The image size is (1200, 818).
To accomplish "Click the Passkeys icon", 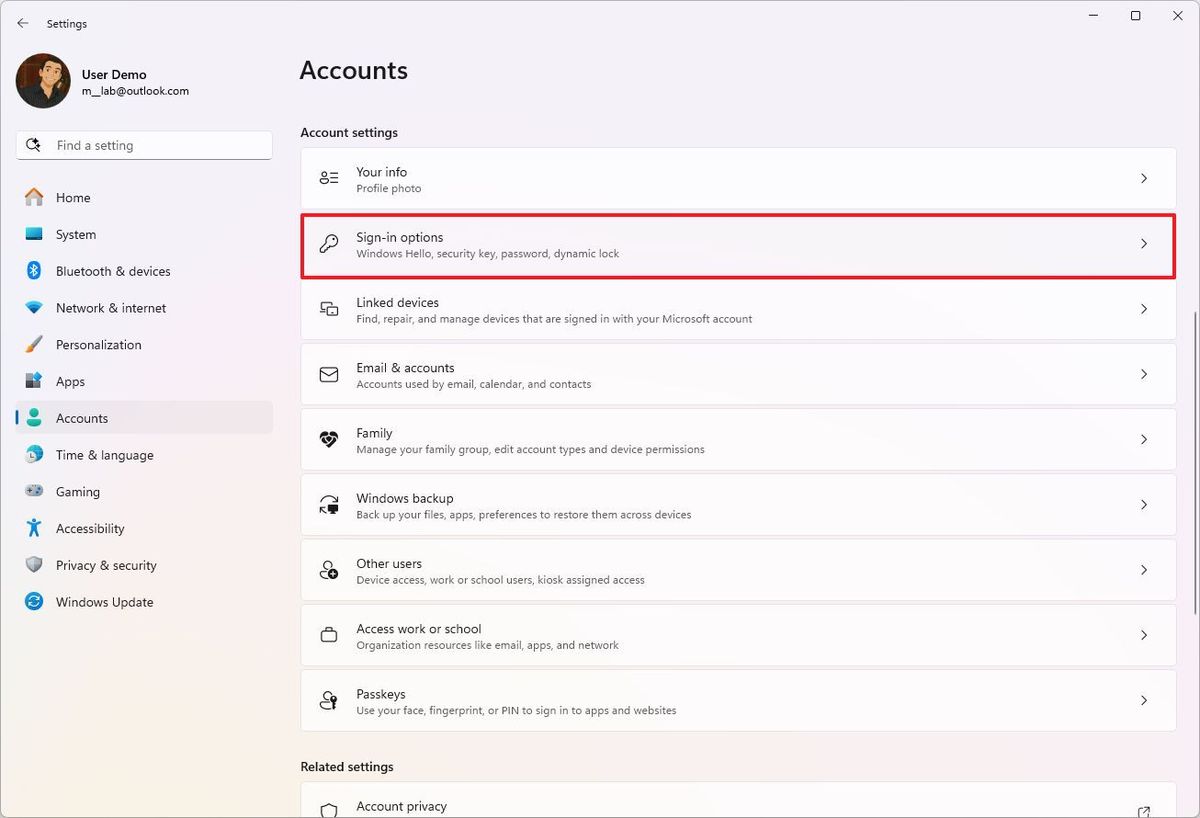I will 329,701.
